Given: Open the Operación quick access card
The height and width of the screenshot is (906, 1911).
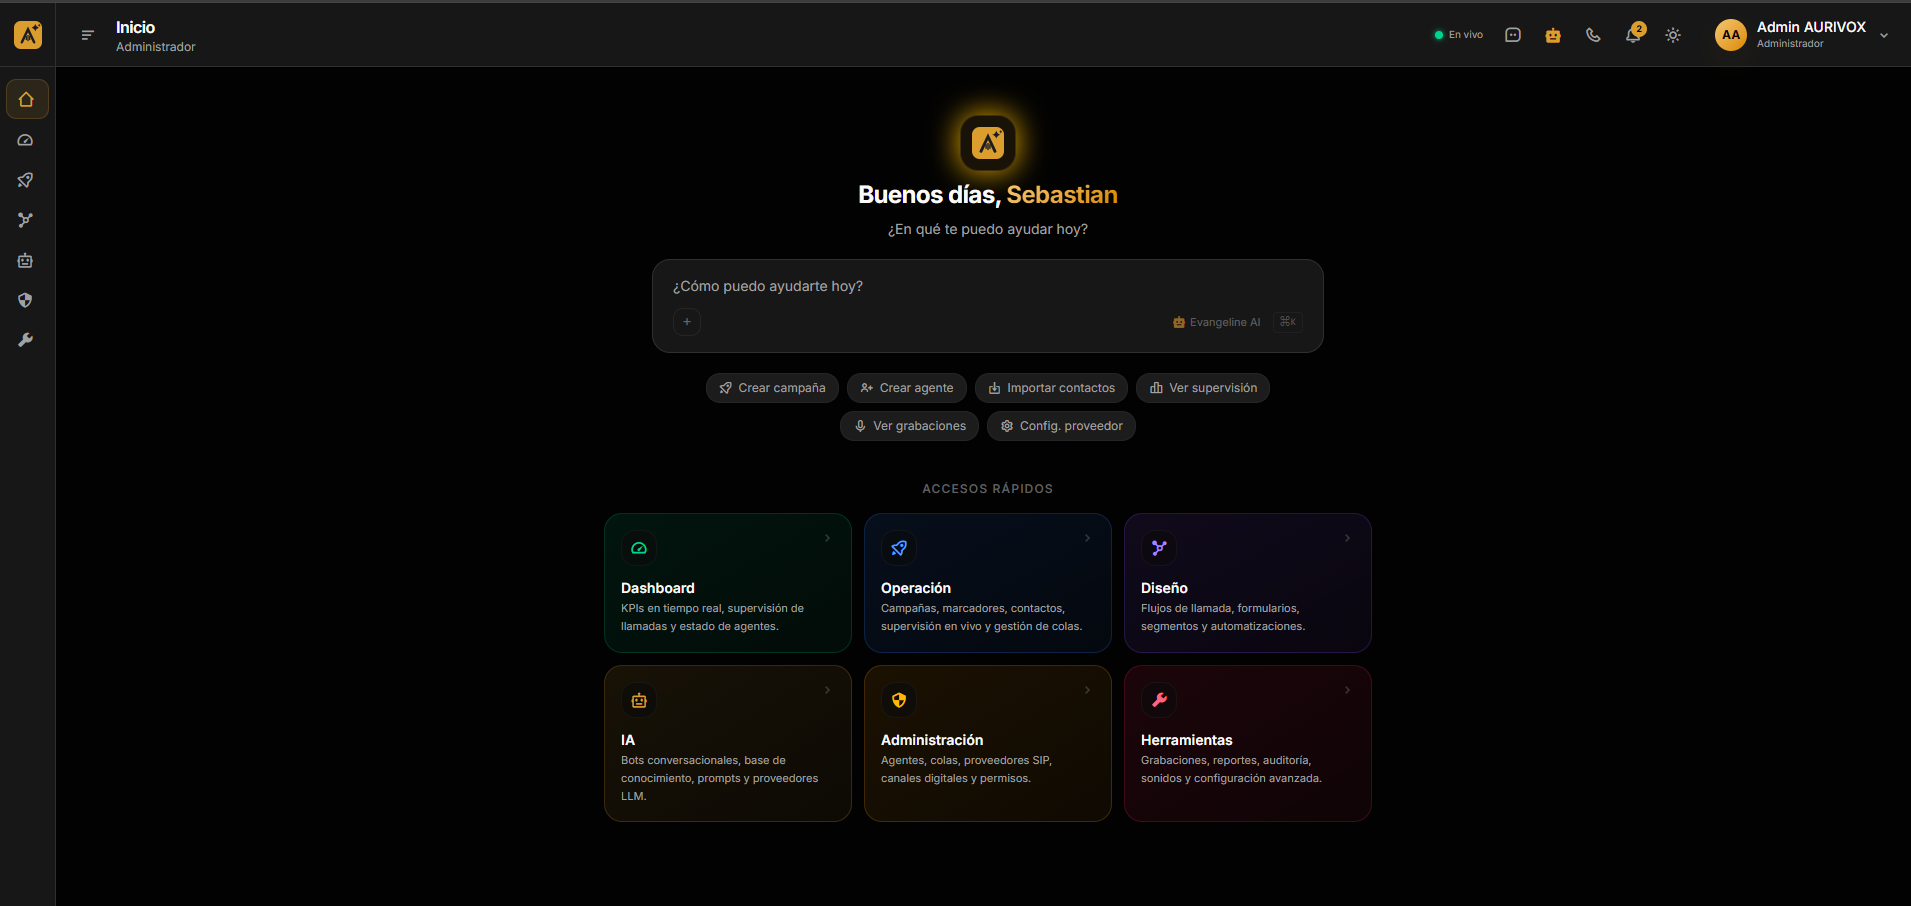Looking at the screenshot, I should [x=988, y=583].
